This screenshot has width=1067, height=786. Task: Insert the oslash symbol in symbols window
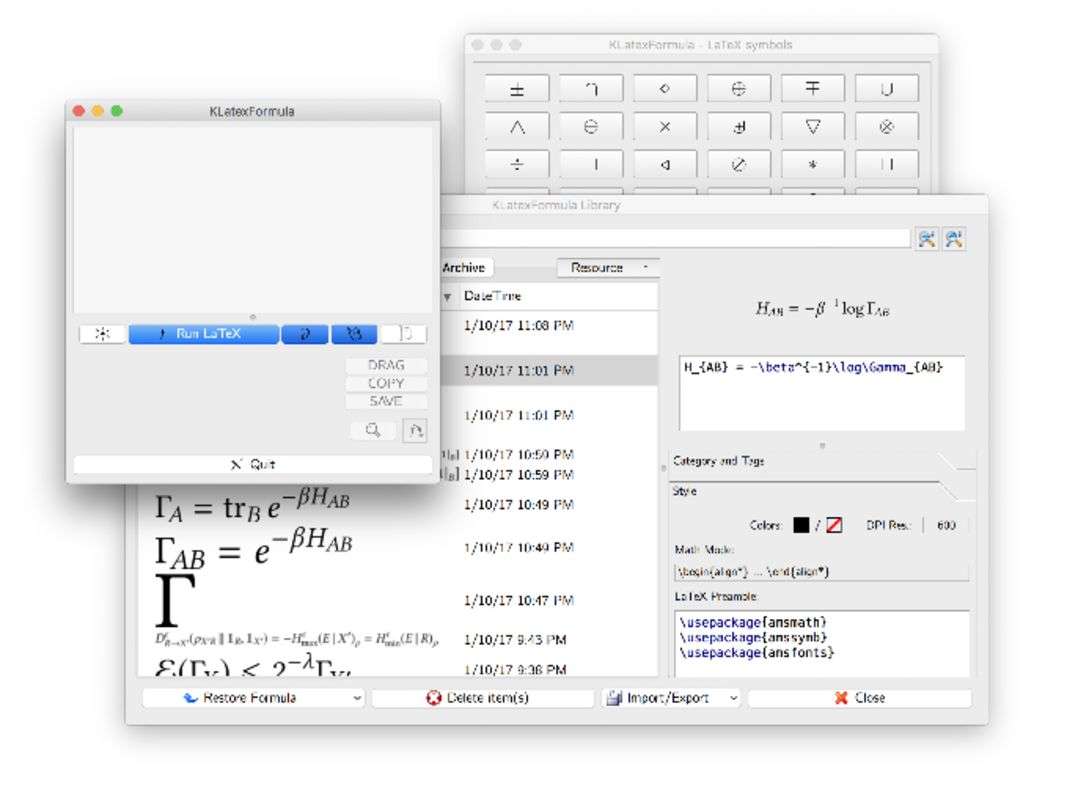click(x=739, y=164)
